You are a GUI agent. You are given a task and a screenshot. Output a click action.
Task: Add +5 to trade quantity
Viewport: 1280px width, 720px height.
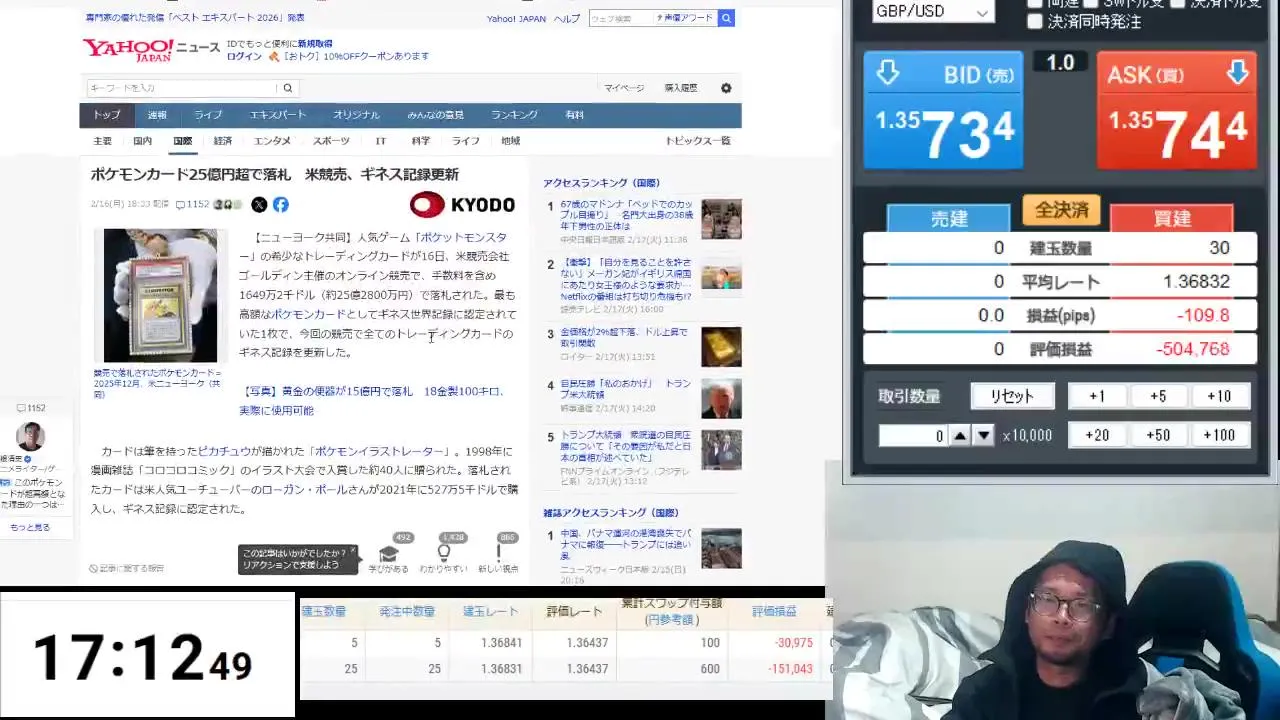1158,396
